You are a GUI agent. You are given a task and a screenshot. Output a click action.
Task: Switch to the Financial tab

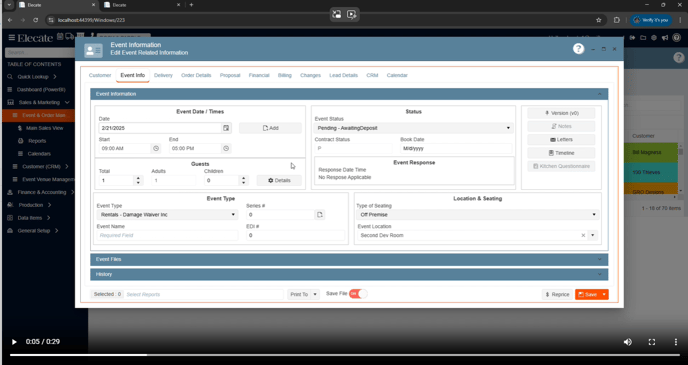point(259,75)
